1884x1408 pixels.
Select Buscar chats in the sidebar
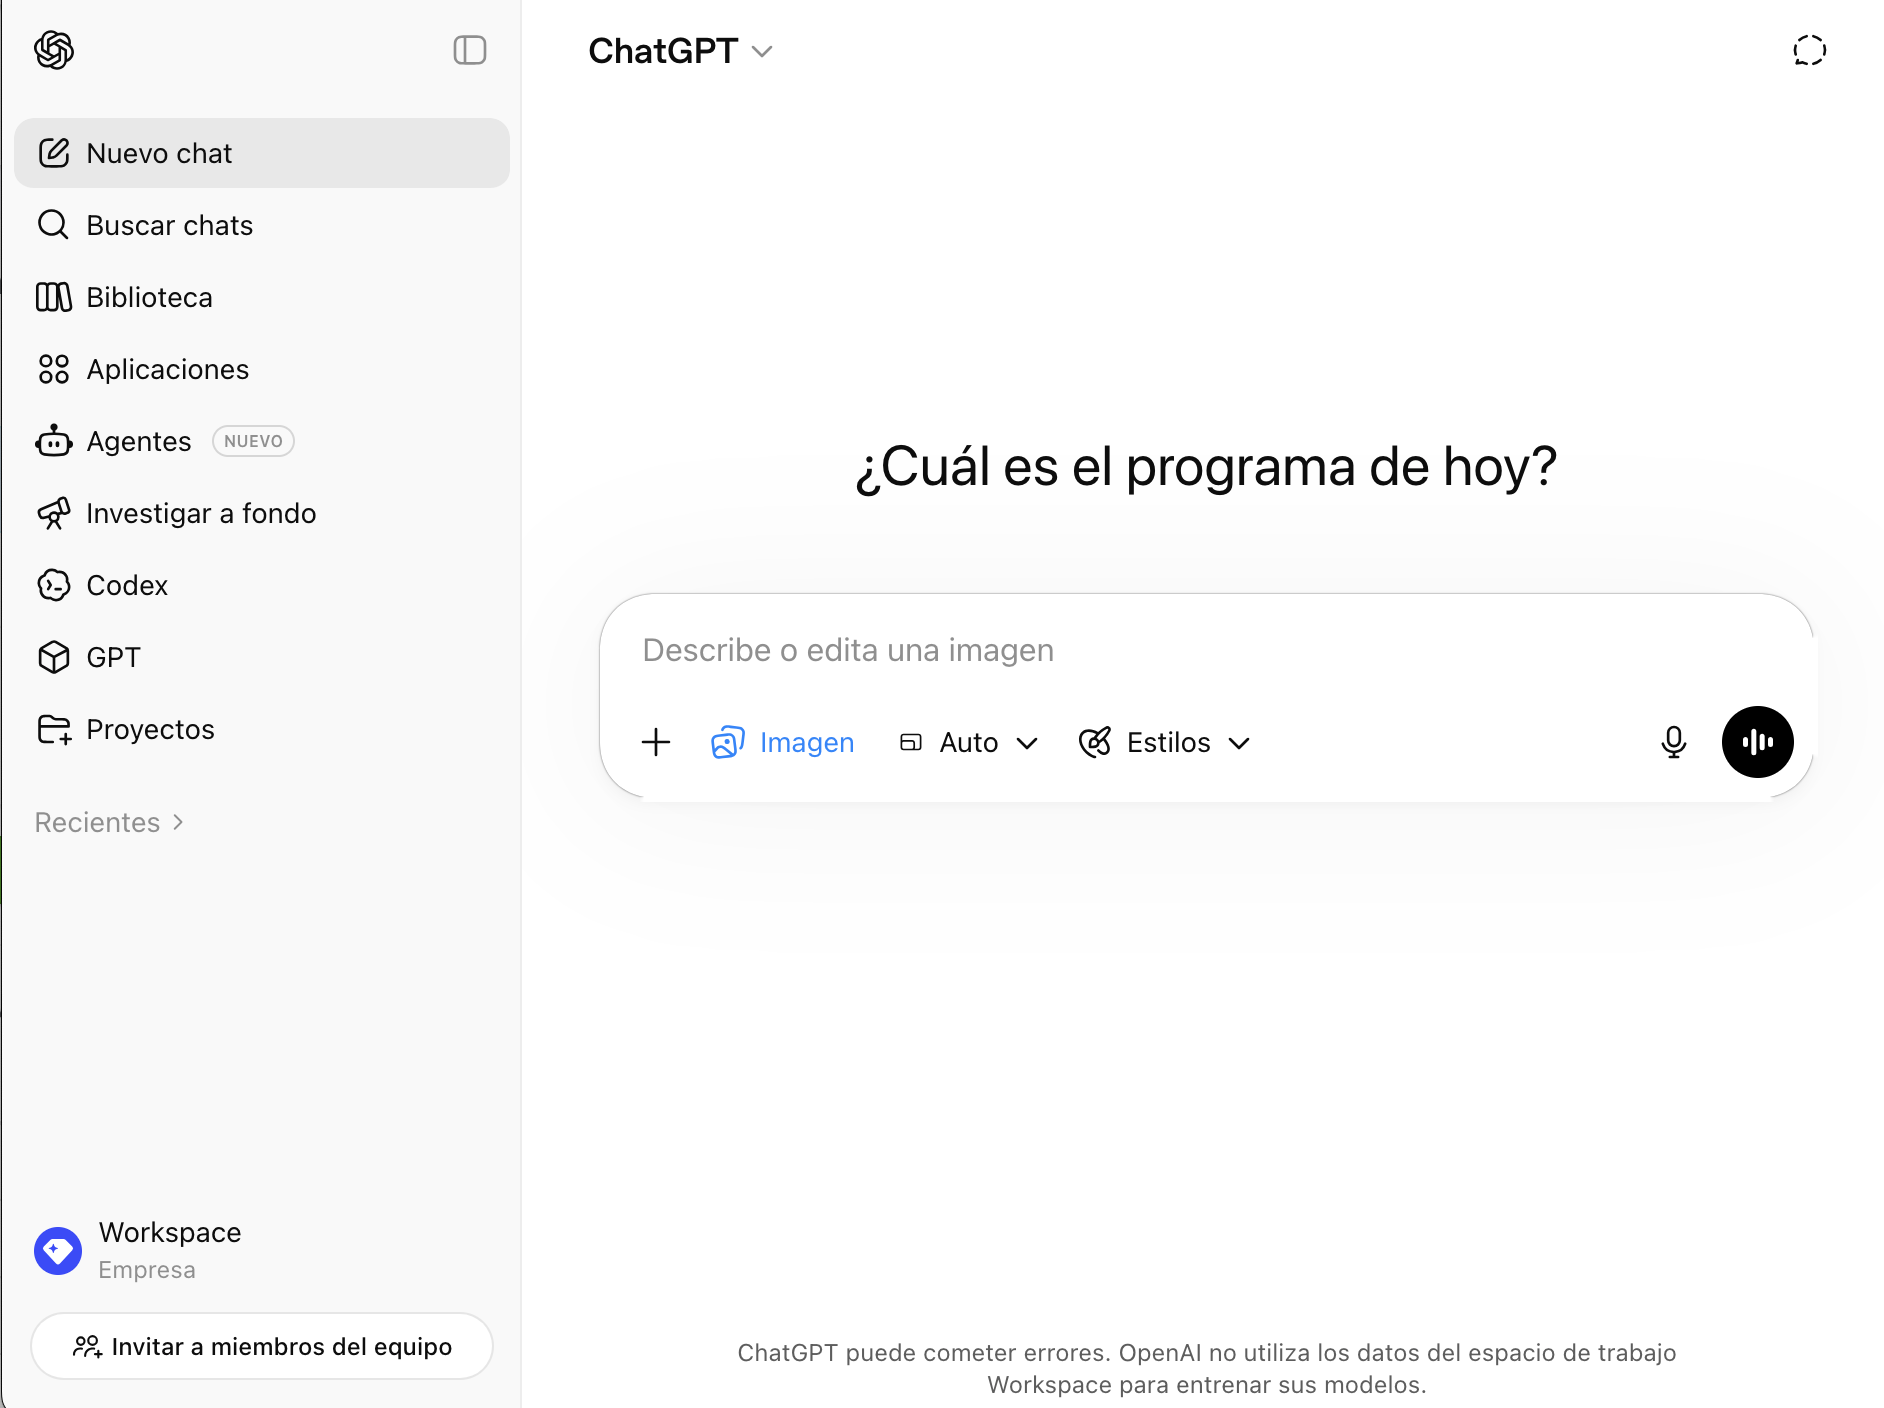pyautogui.click(x=168, y=225)
